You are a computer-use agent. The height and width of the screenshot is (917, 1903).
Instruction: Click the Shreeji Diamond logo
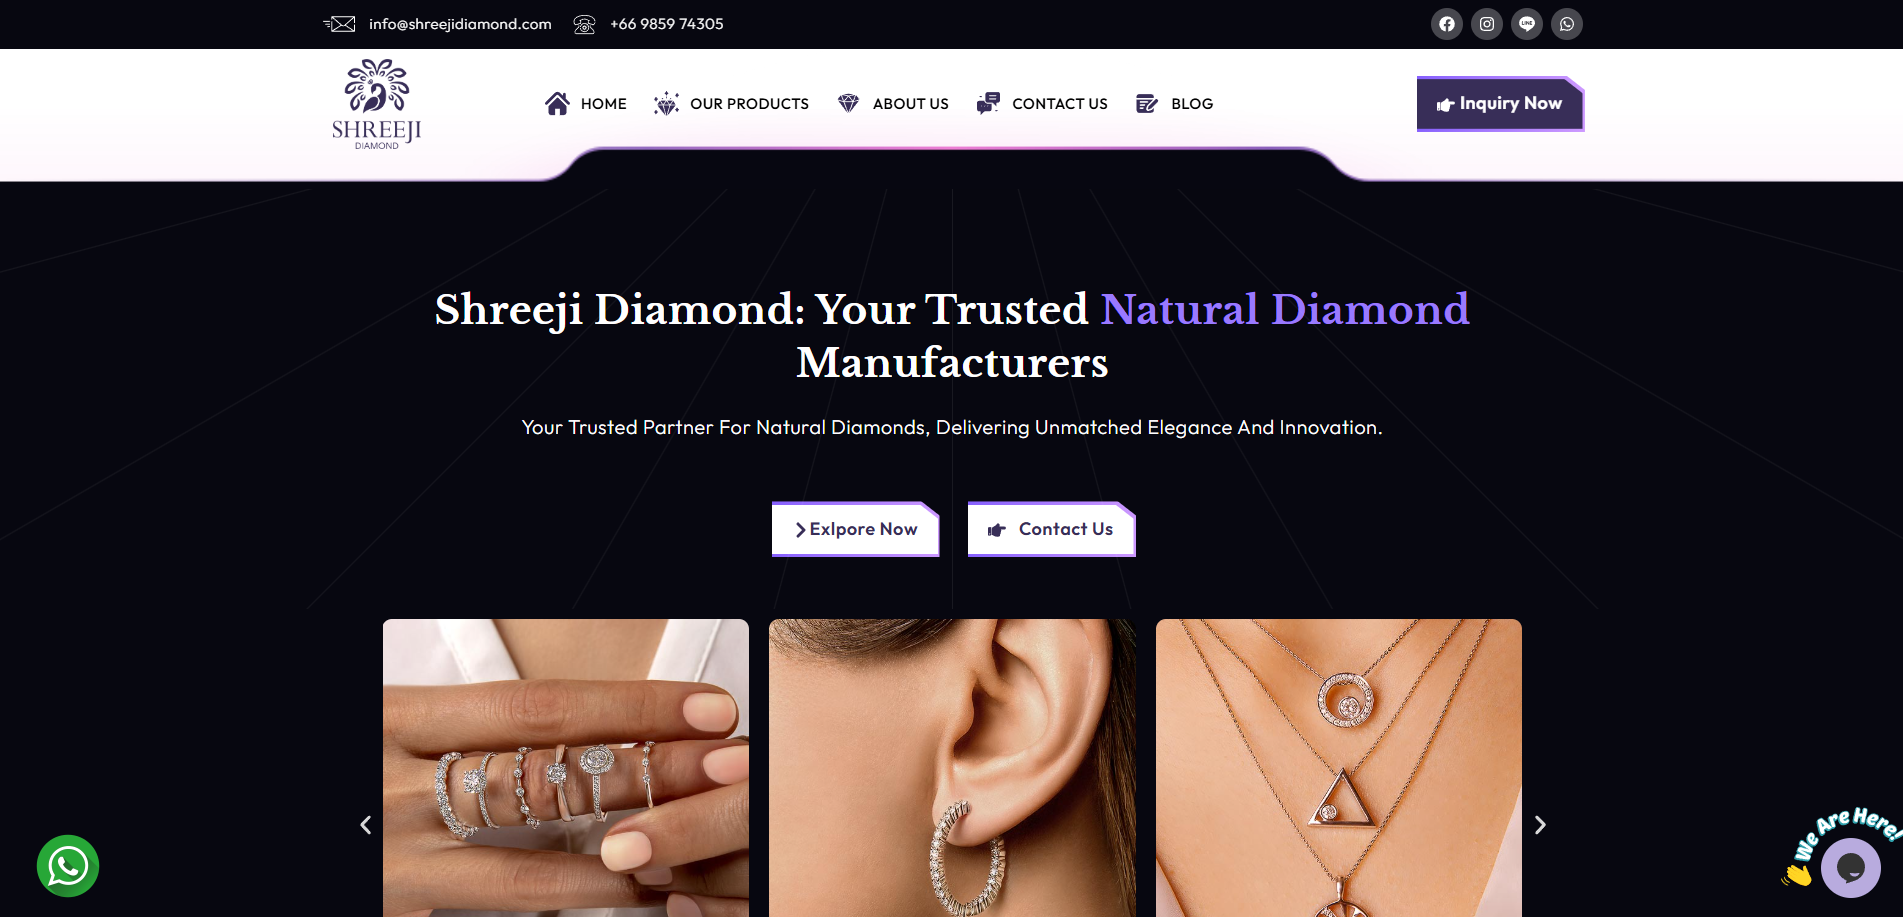[x=377, y=104]
